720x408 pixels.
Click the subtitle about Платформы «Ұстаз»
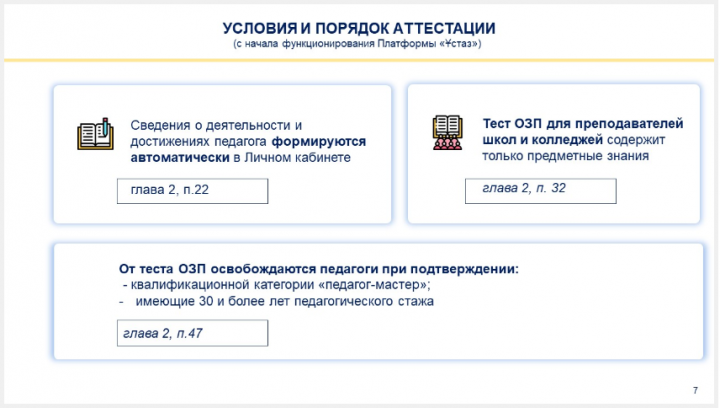pos(357,44)
